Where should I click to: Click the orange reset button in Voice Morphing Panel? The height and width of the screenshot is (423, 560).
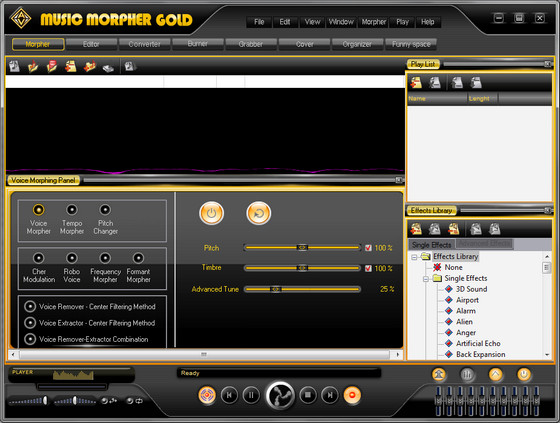pos(259,213)
